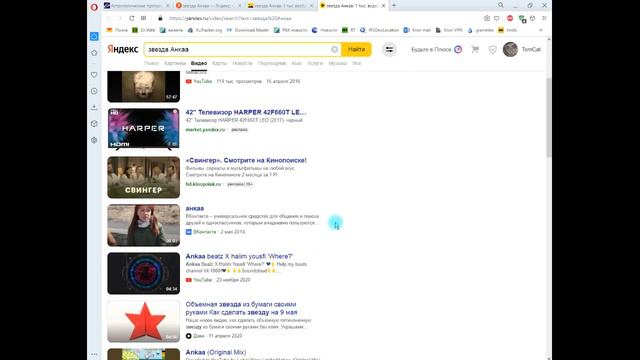This screenshot has width=640, height=360.
Task: Open Yandex search filters settings button
Action: tap(389, 49)
